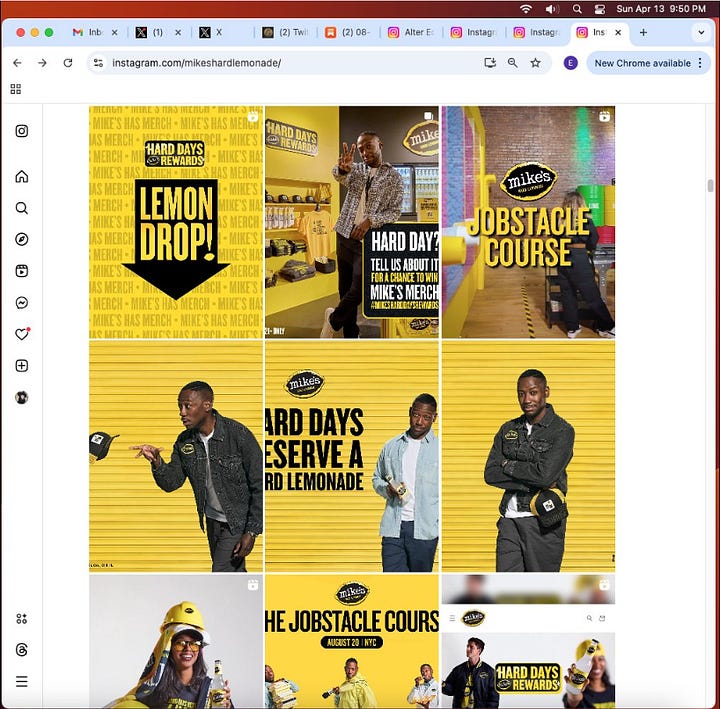Click the volume icon in the menu bar
The width and height of the screenshot is (720, 709).
click(552, 9)
